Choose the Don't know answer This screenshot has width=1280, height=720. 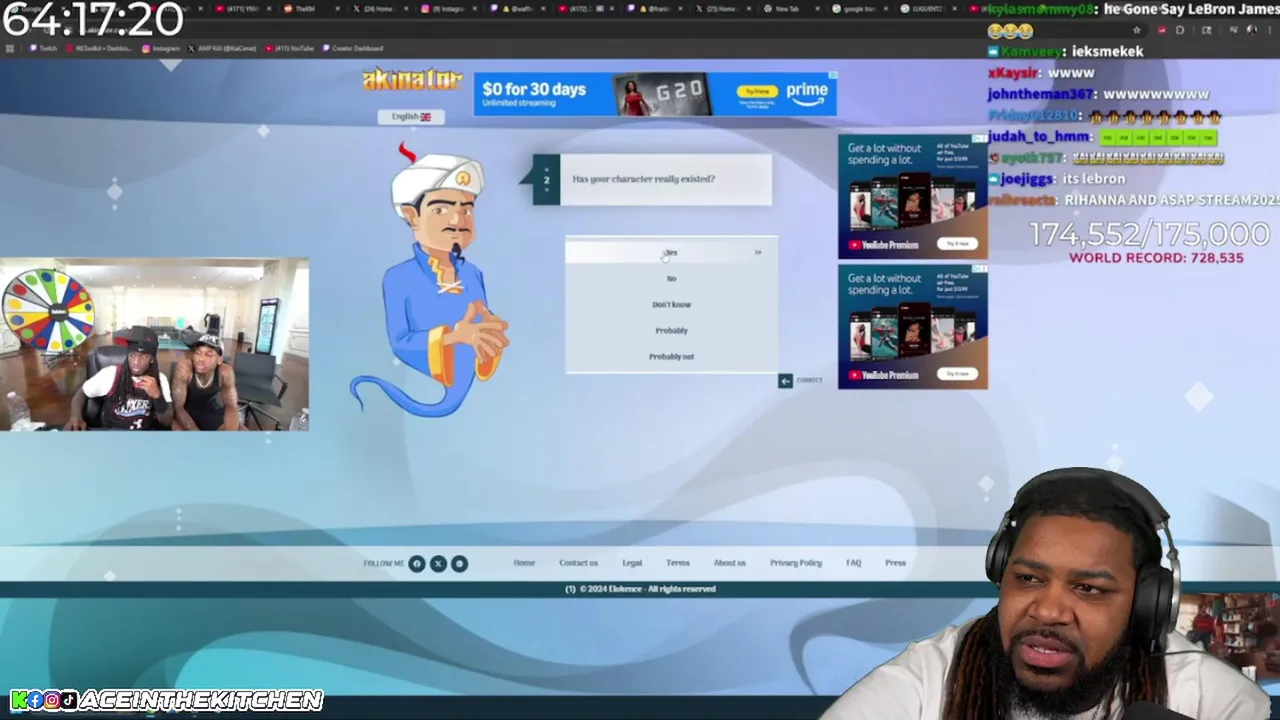pyautogui.click(x=671, y=304)
